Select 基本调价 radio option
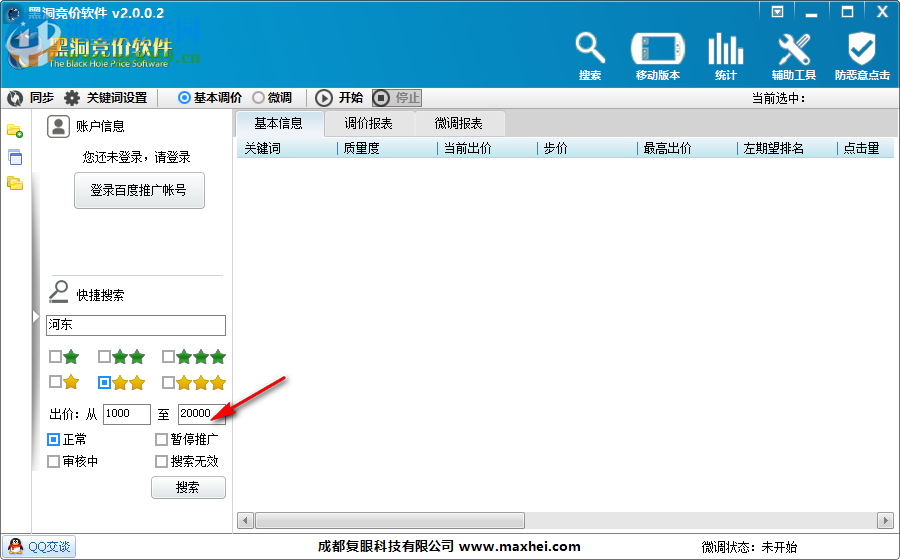 (x=184, y=98)
